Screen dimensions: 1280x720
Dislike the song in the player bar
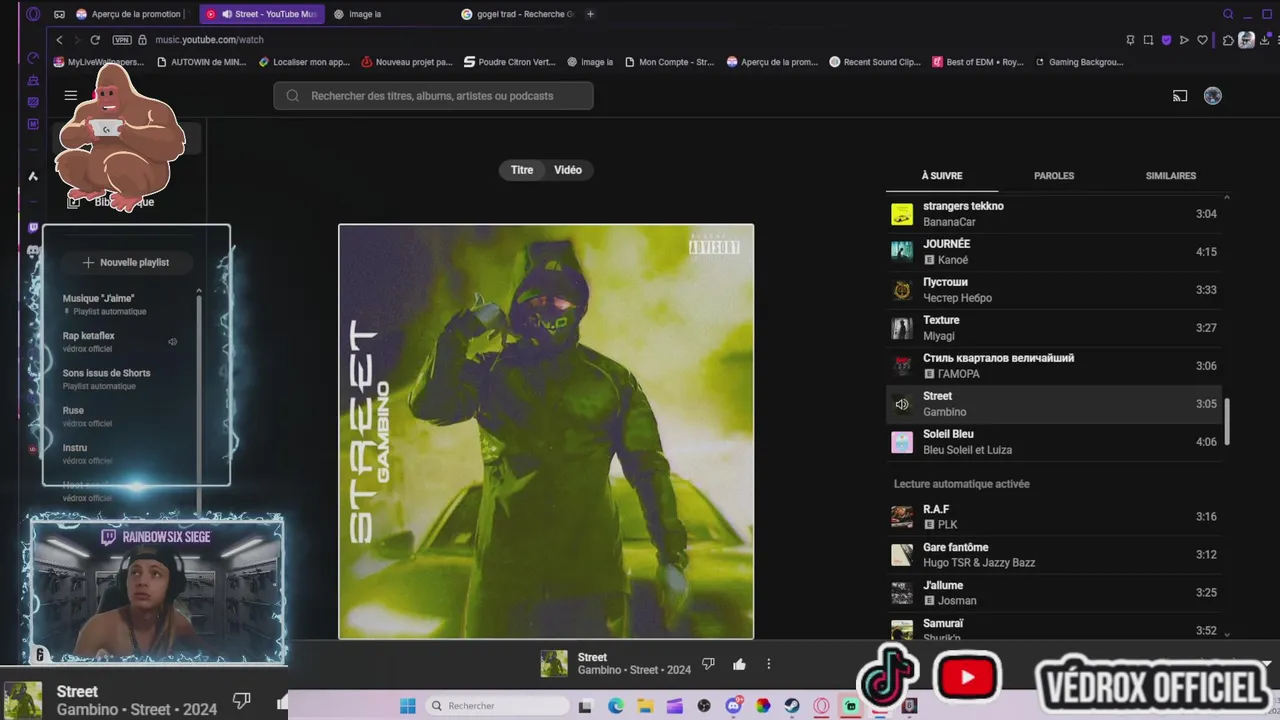tap(709, 664)
